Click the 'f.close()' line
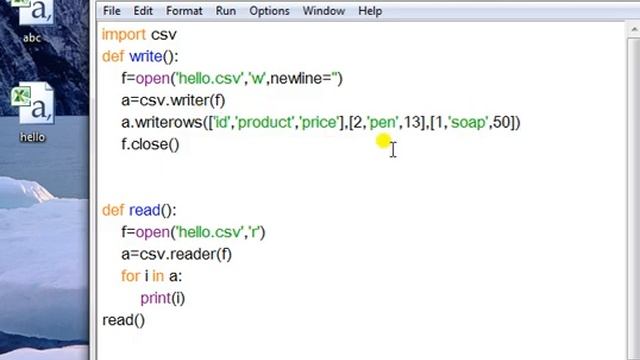The width and height of the screenshot is (640, 360). click(150, 144)
